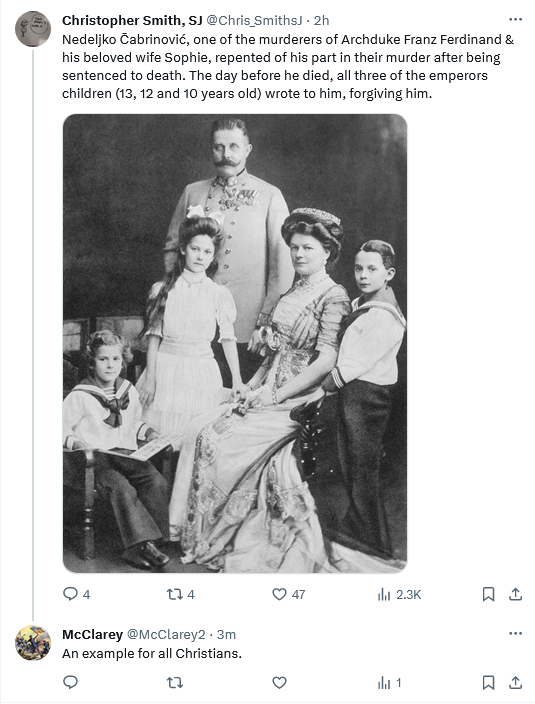The image size is (535, 704).
Task: Repost McClarey's reply
Action: tap(175, 682)
